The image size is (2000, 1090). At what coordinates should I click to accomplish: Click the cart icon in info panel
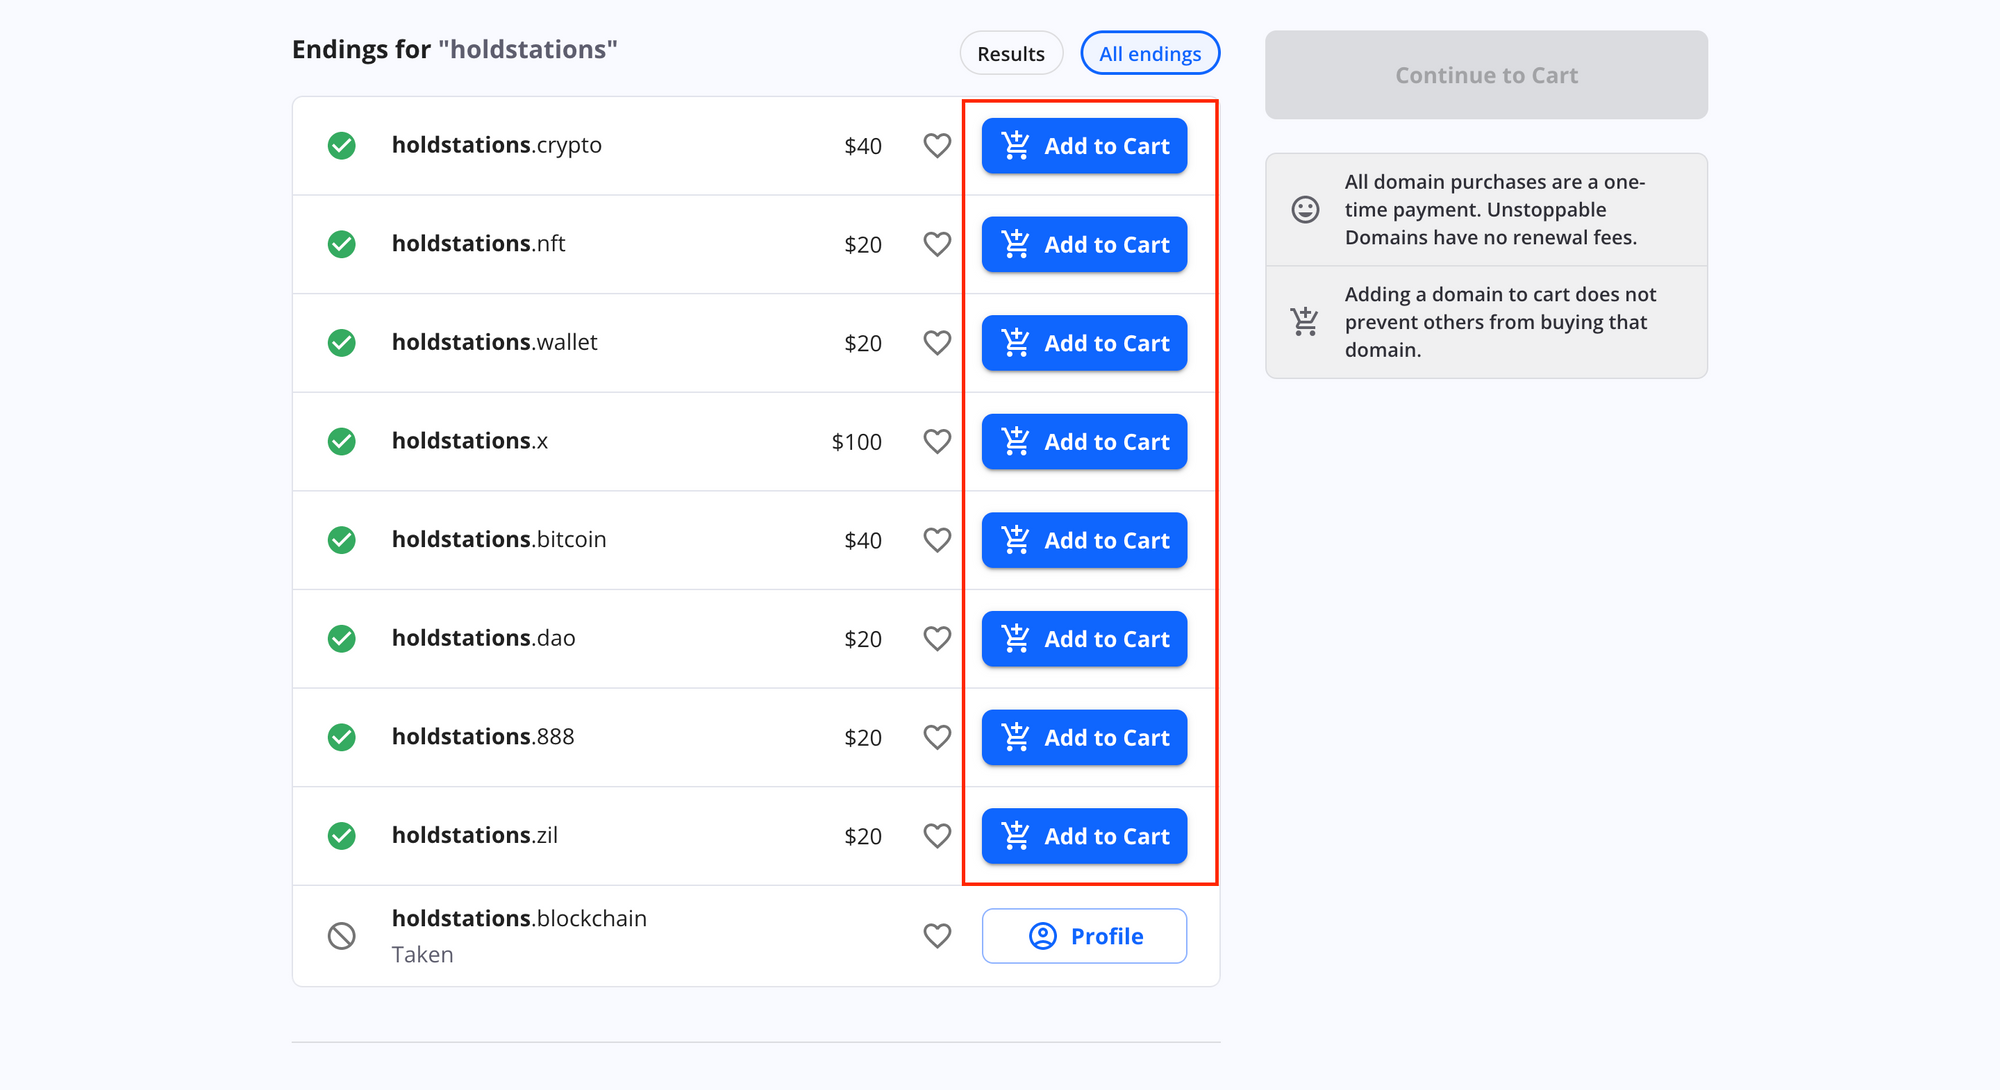click(1305, 321)
